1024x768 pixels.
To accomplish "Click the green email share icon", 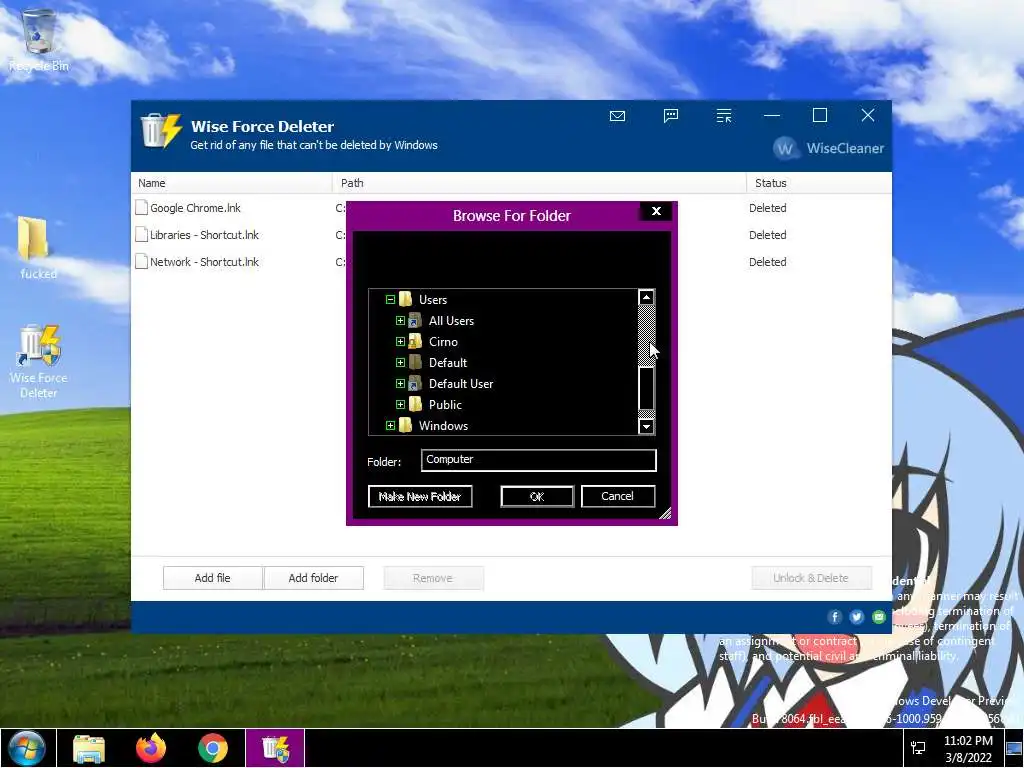I will click(879, 617).
